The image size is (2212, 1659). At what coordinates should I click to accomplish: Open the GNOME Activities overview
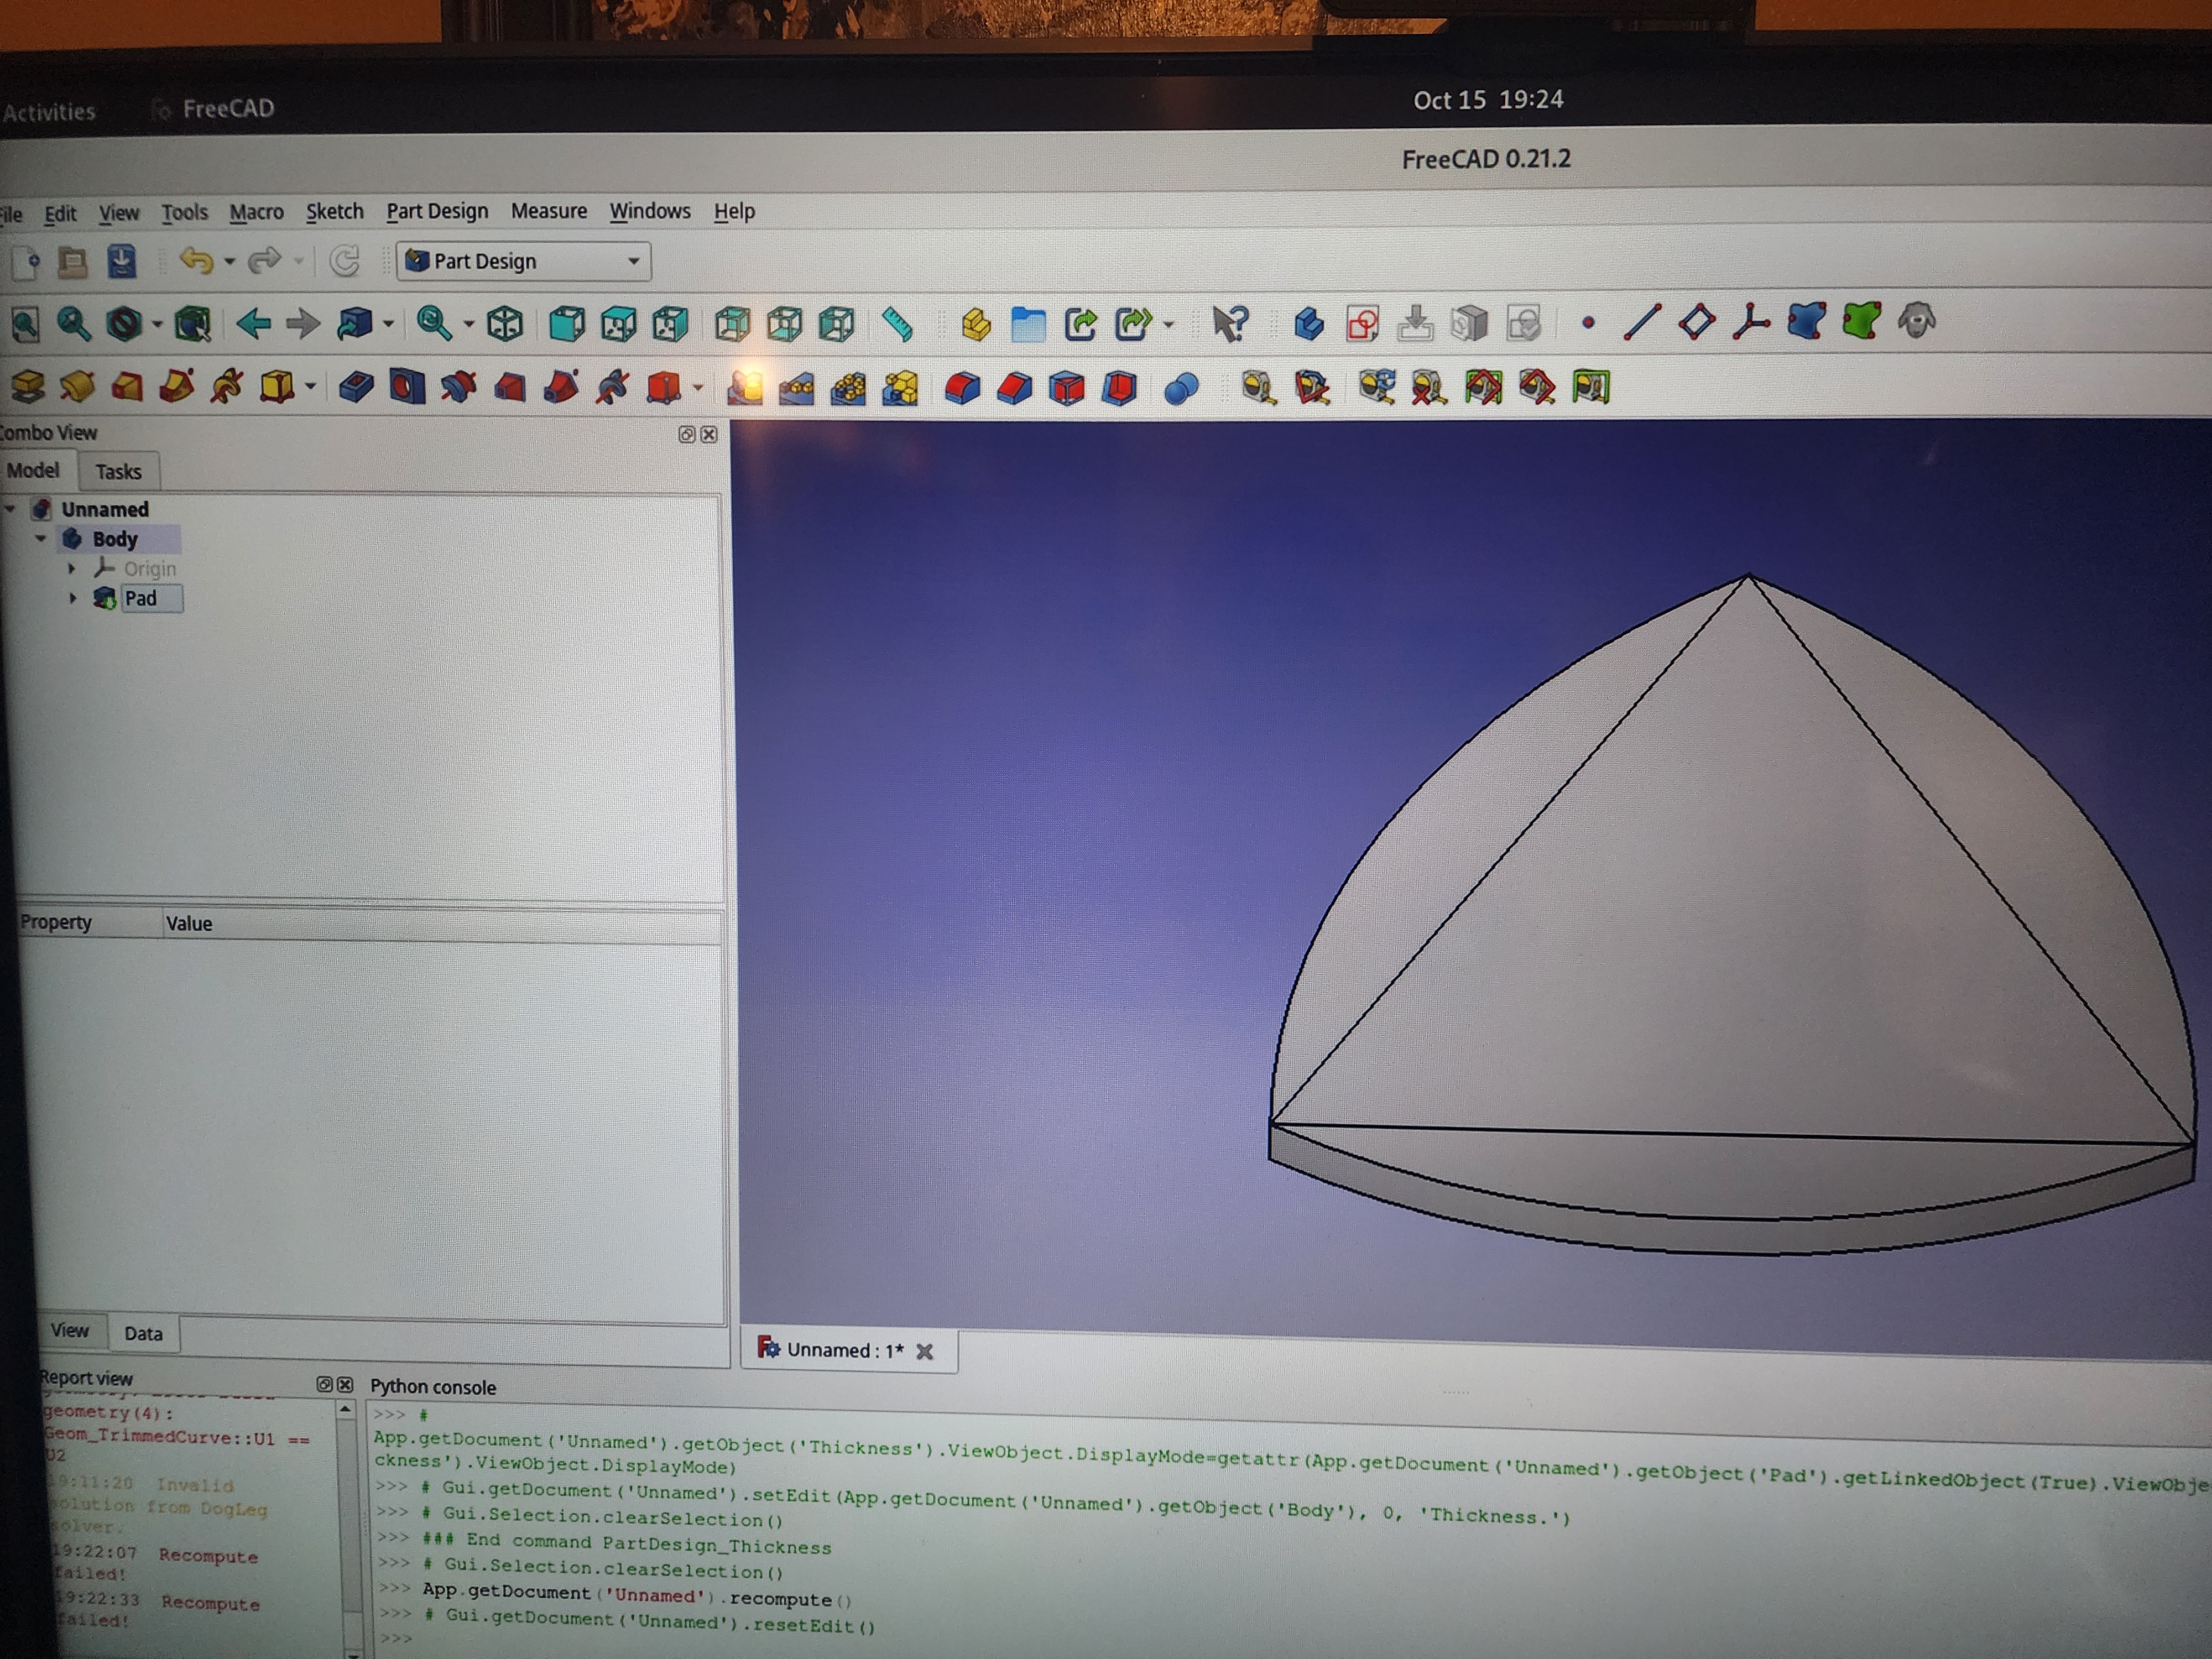tap(49, 111)
